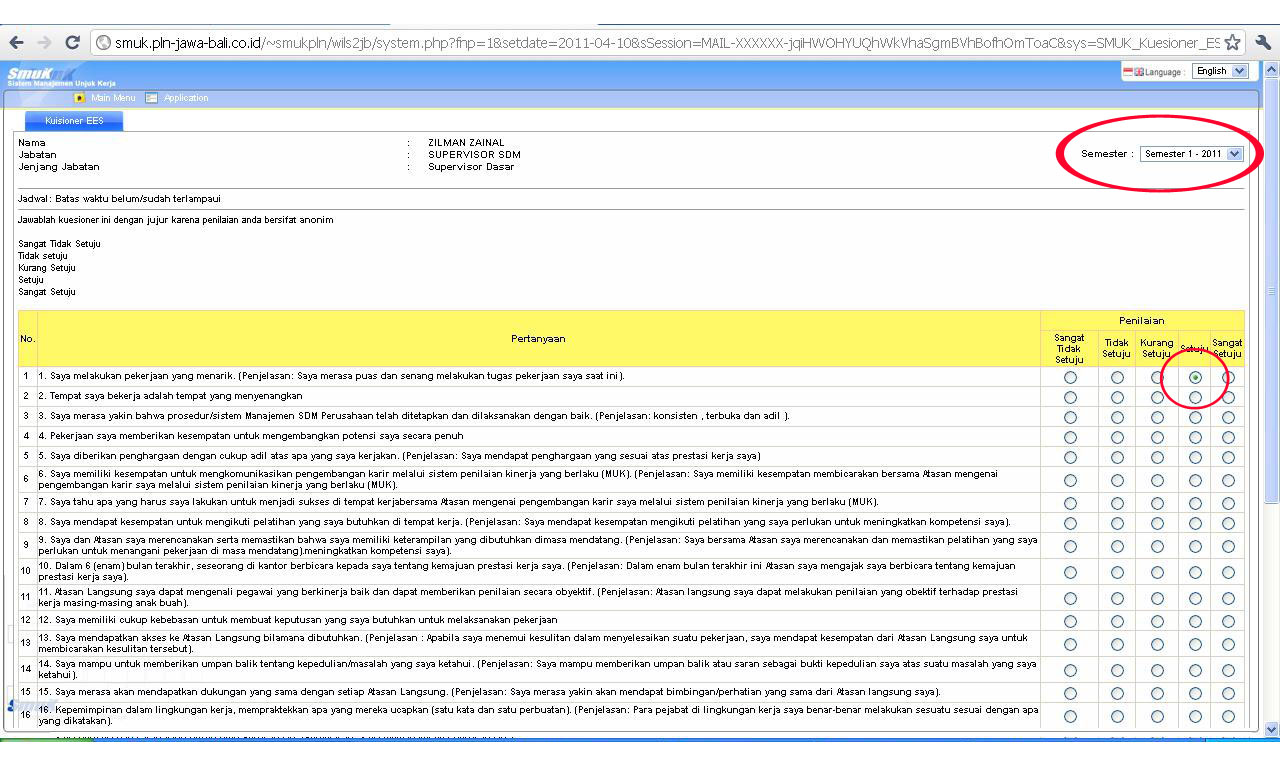The image size is (1280, 768).
Task: Click the vertical scrollbar down arrow
Action: [x=1271, y=729]
